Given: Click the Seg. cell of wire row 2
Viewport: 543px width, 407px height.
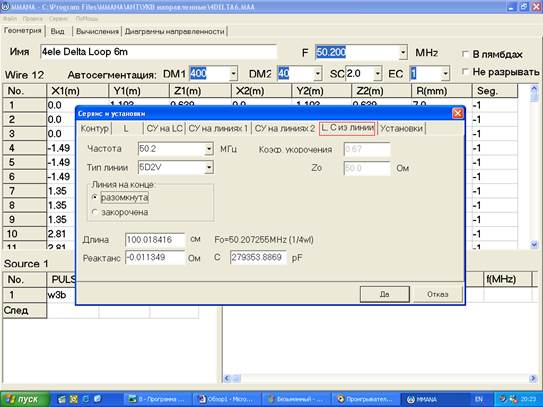Looking at the screenshot, I should (495, 120).
